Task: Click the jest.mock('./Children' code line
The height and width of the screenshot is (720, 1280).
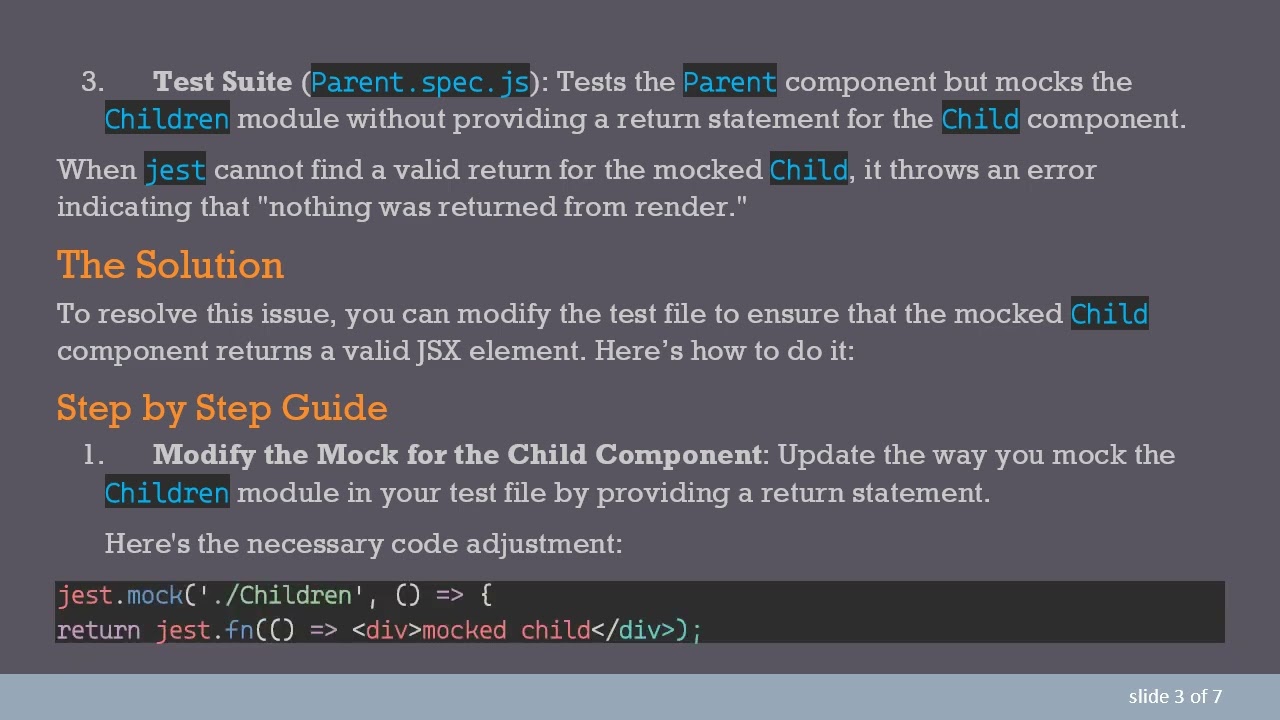Action: pyautogui.click(x=274, y=596)
